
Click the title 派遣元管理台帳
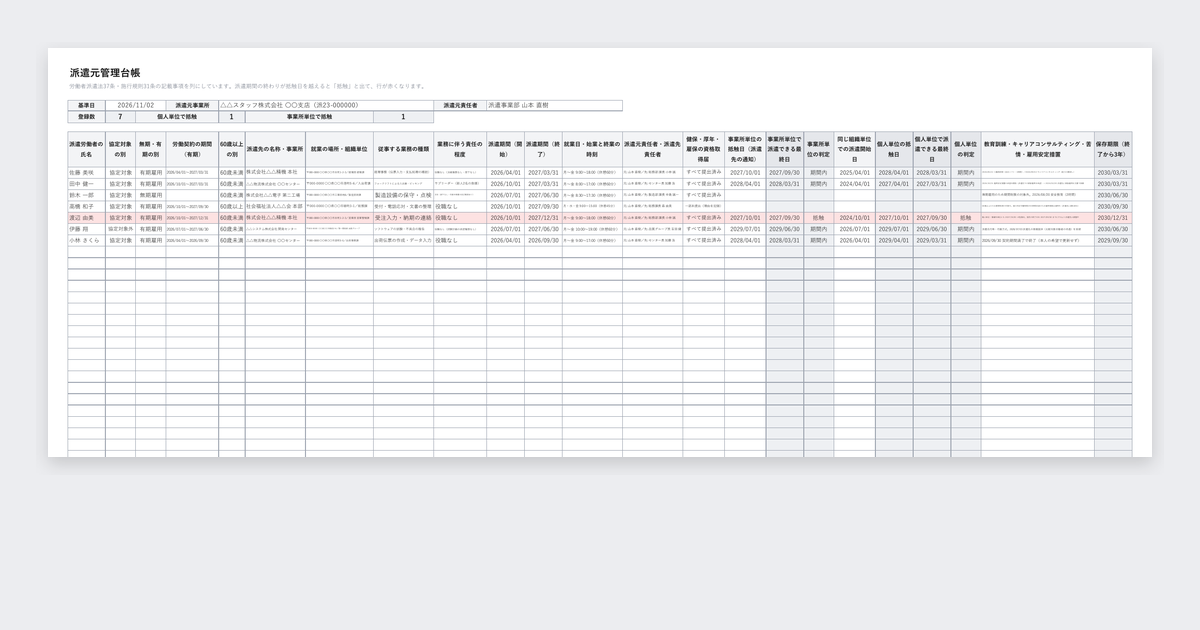(105, 73)
